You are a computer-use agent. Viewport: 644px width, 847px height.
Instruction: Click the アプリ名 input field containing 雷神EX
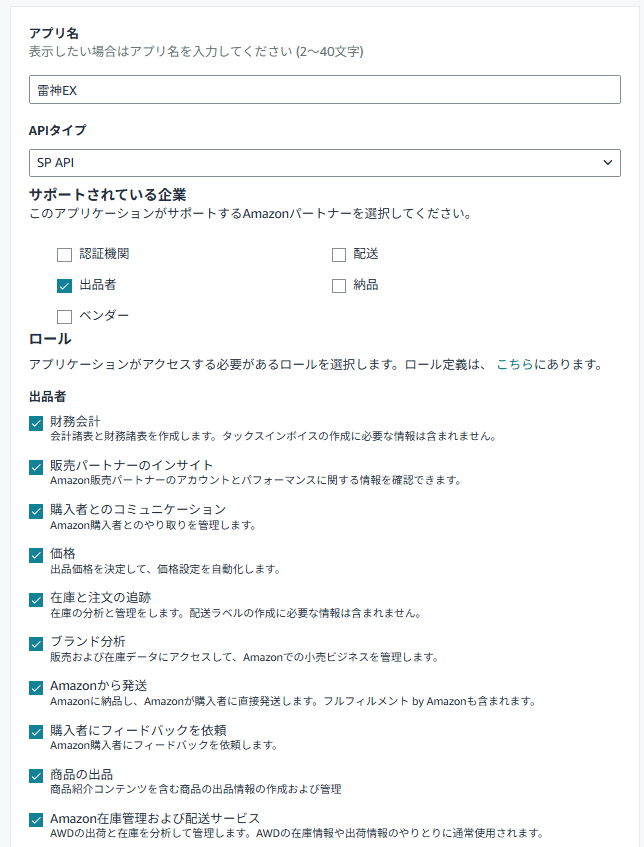click(324, 90)
